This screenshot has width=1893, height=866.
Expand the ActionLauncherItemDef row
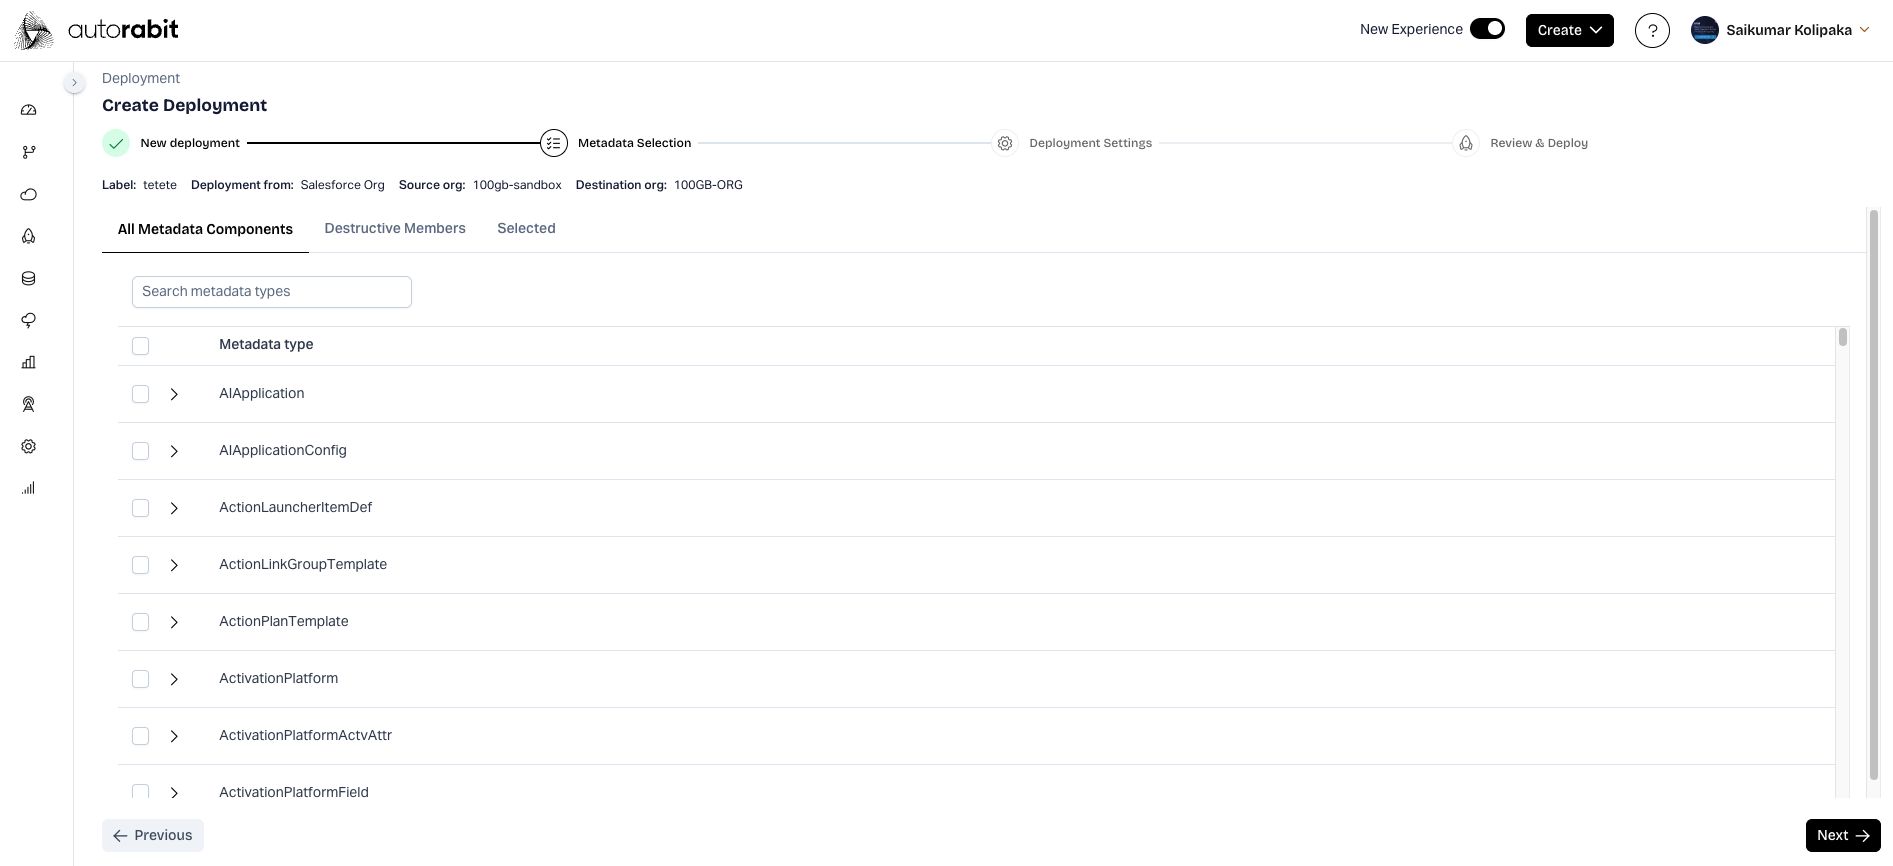pyautogui.click(x=174, y=508)
